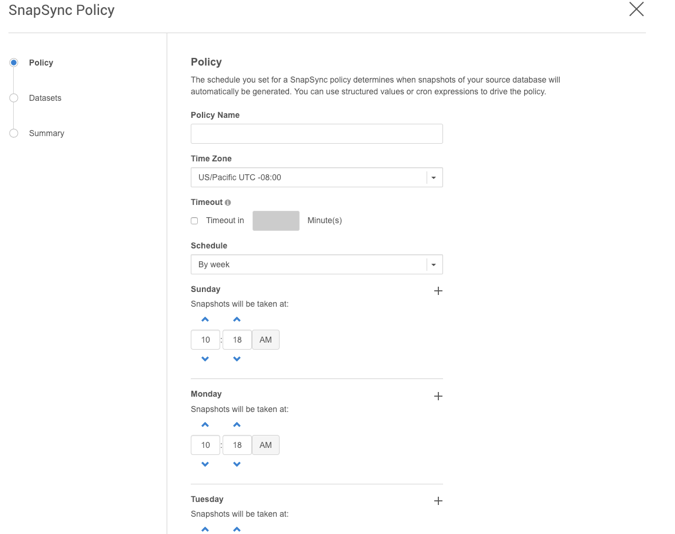Select the Datasets step radio button

pyautogui.click(x=14, y=98)
